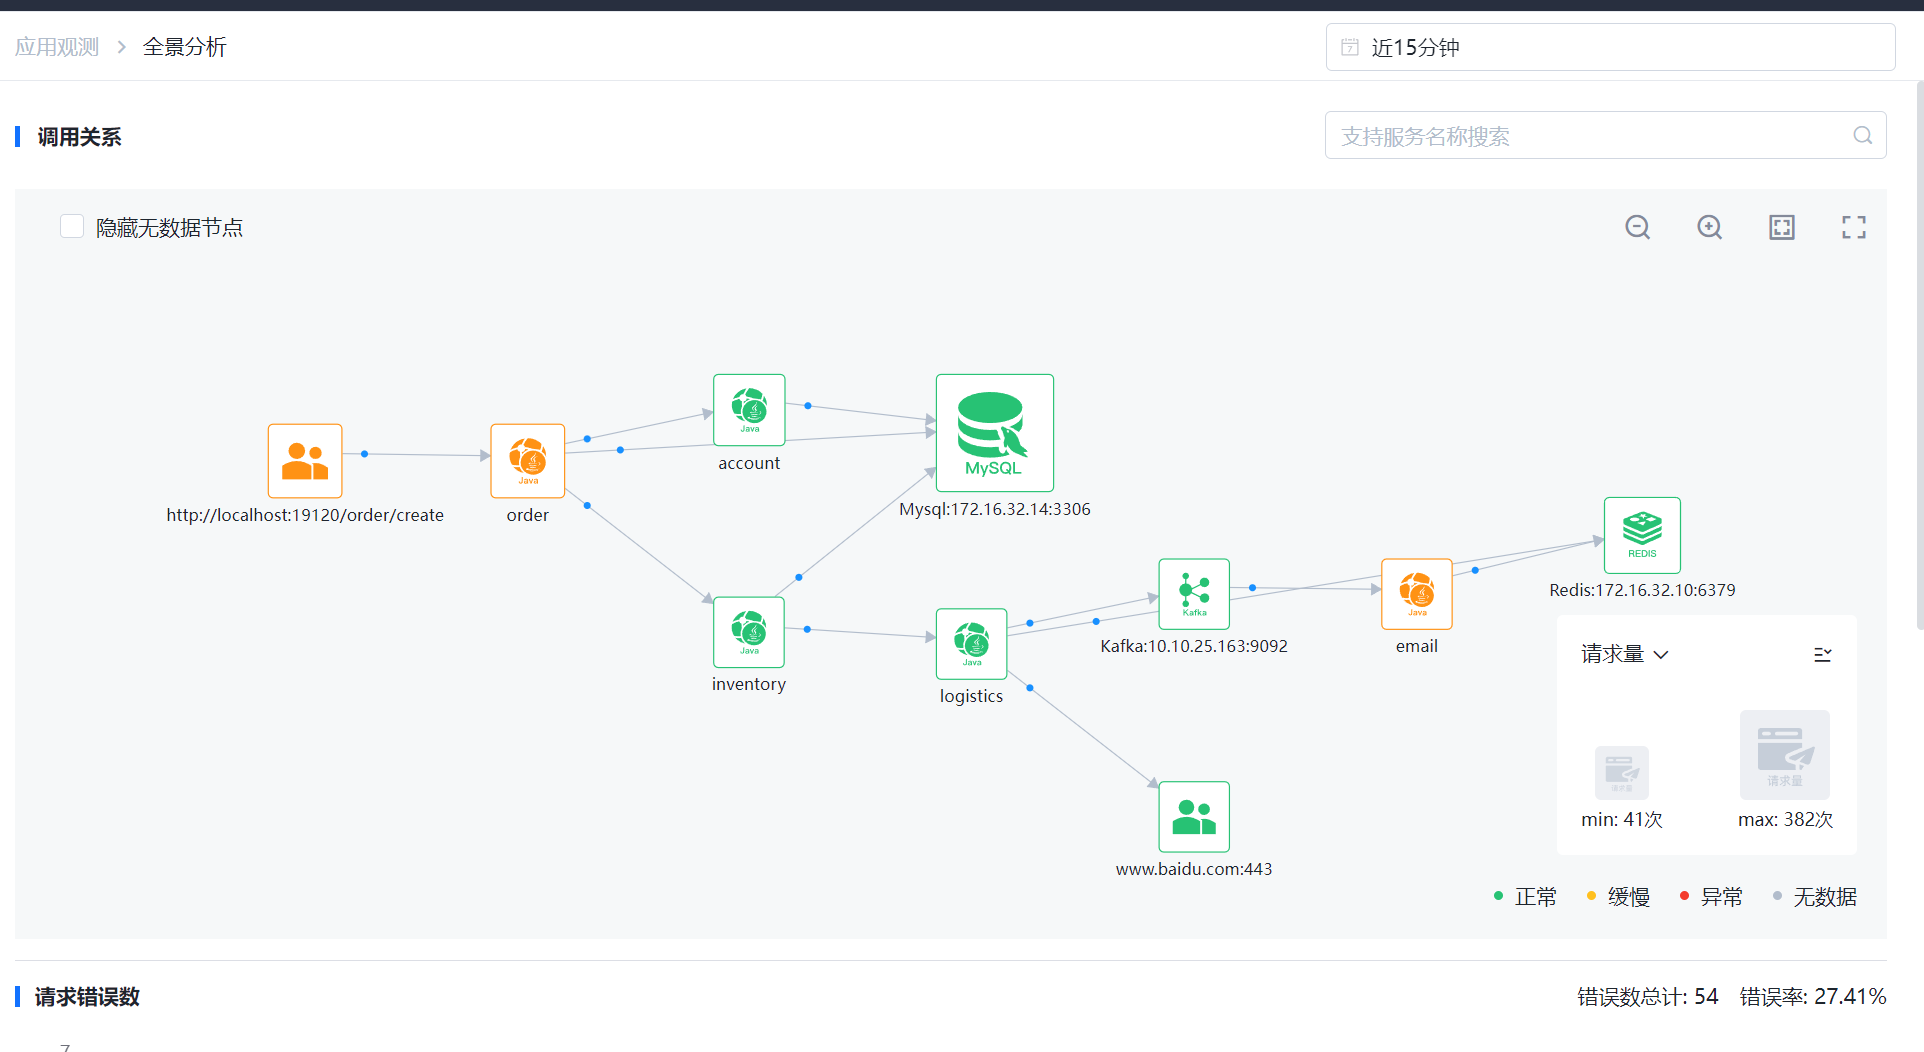Click the www.baidu.com external node
The width and height of the screenshot is (1924, 1052).
1193,816
